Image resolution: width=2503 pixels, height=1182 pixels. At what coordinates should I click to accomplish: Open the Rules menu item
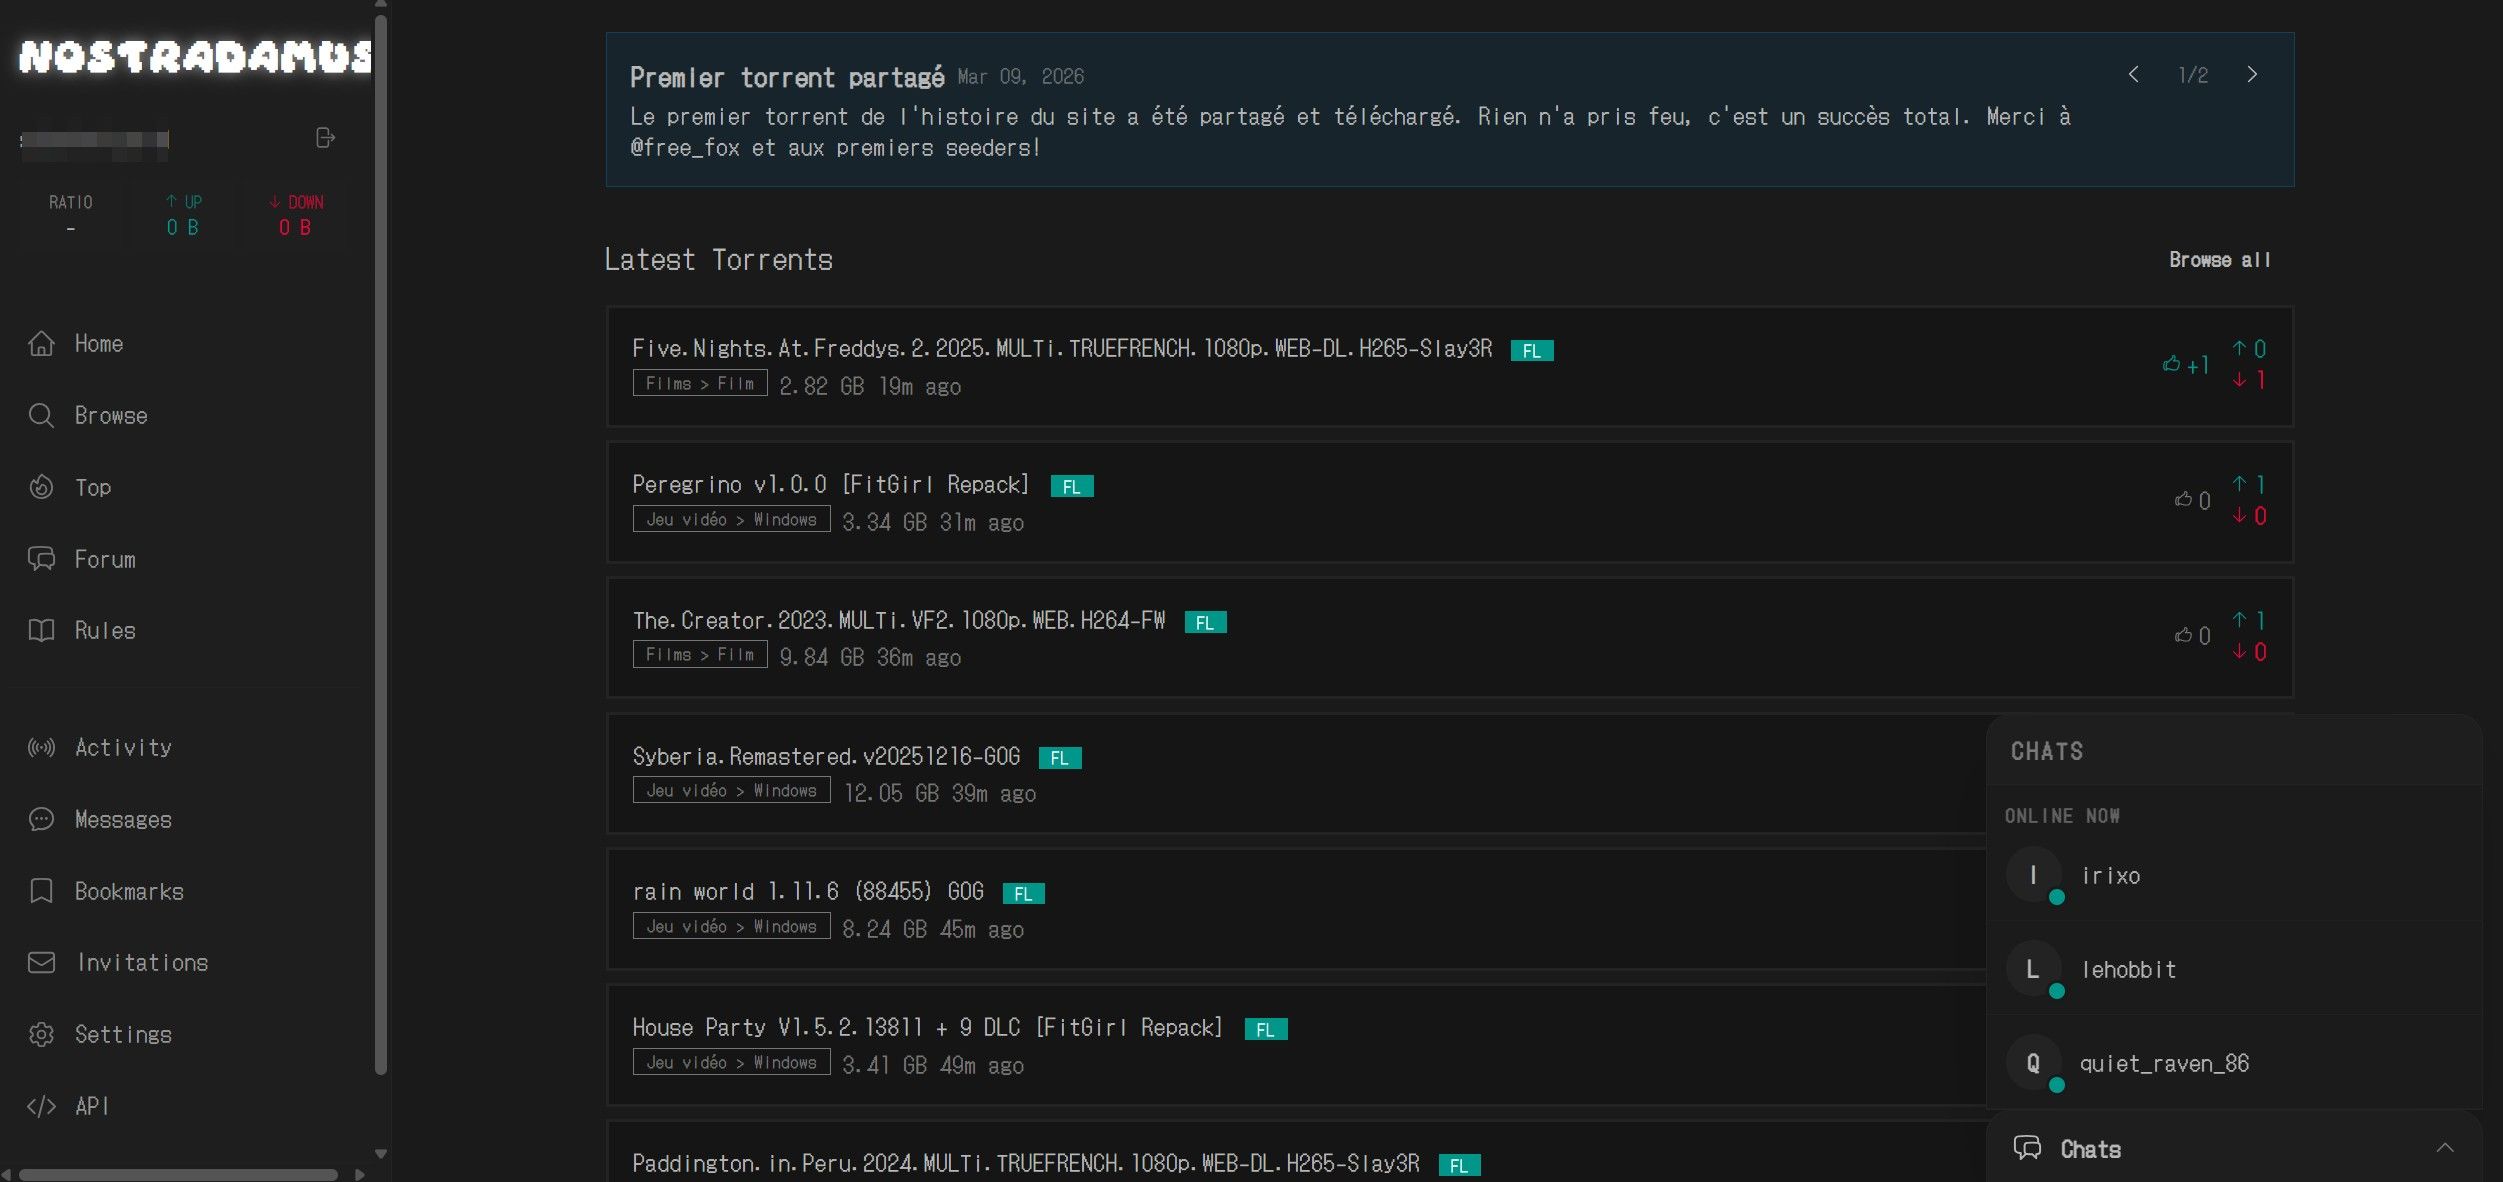104,631
